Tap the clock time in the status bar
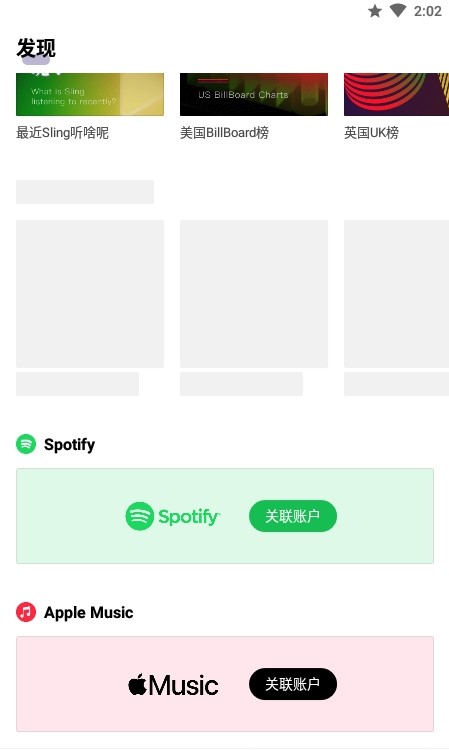Image resolution: width=449 pixels, height=751 pixels. click(x=427, y=11)
